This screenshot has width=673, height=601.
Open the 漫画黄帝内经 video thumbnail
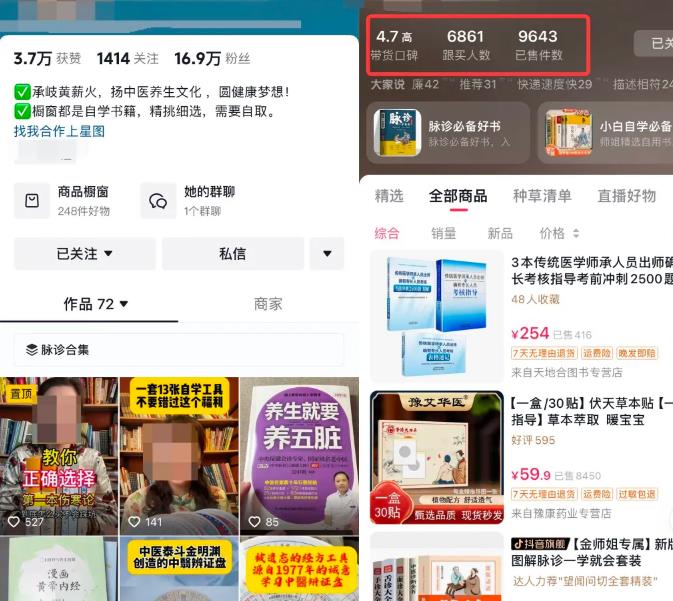pyautogui.click(x=59, y=569)
